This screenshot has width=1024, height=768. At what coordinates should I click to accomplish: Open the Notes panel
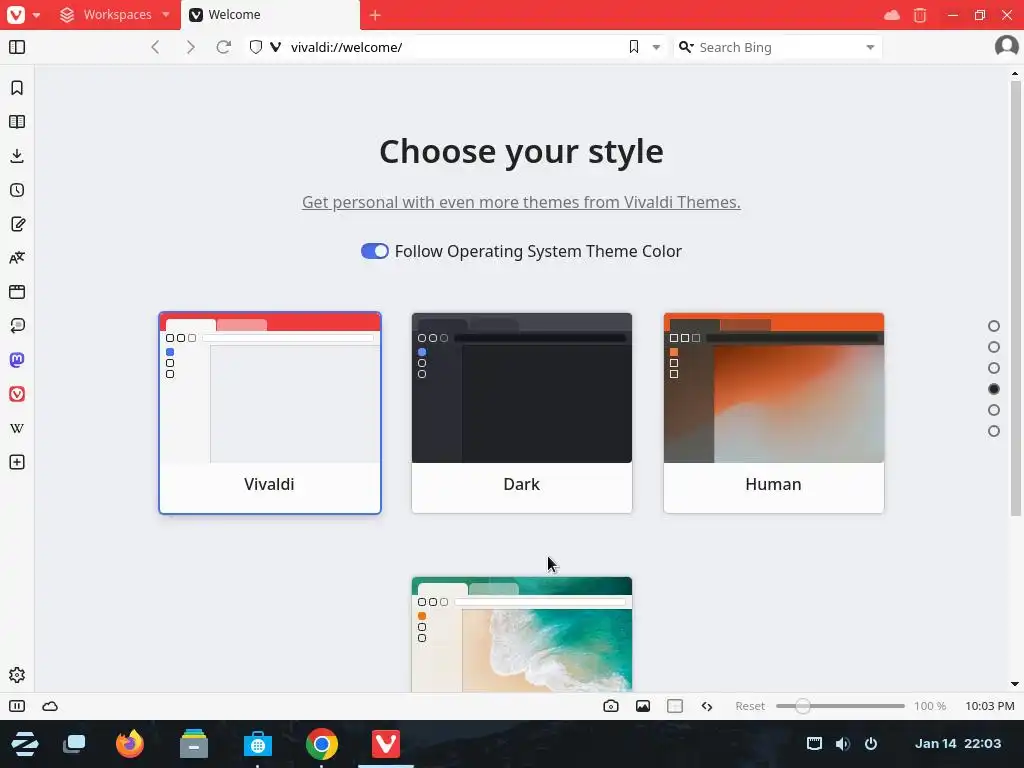(x=17, y=224)
